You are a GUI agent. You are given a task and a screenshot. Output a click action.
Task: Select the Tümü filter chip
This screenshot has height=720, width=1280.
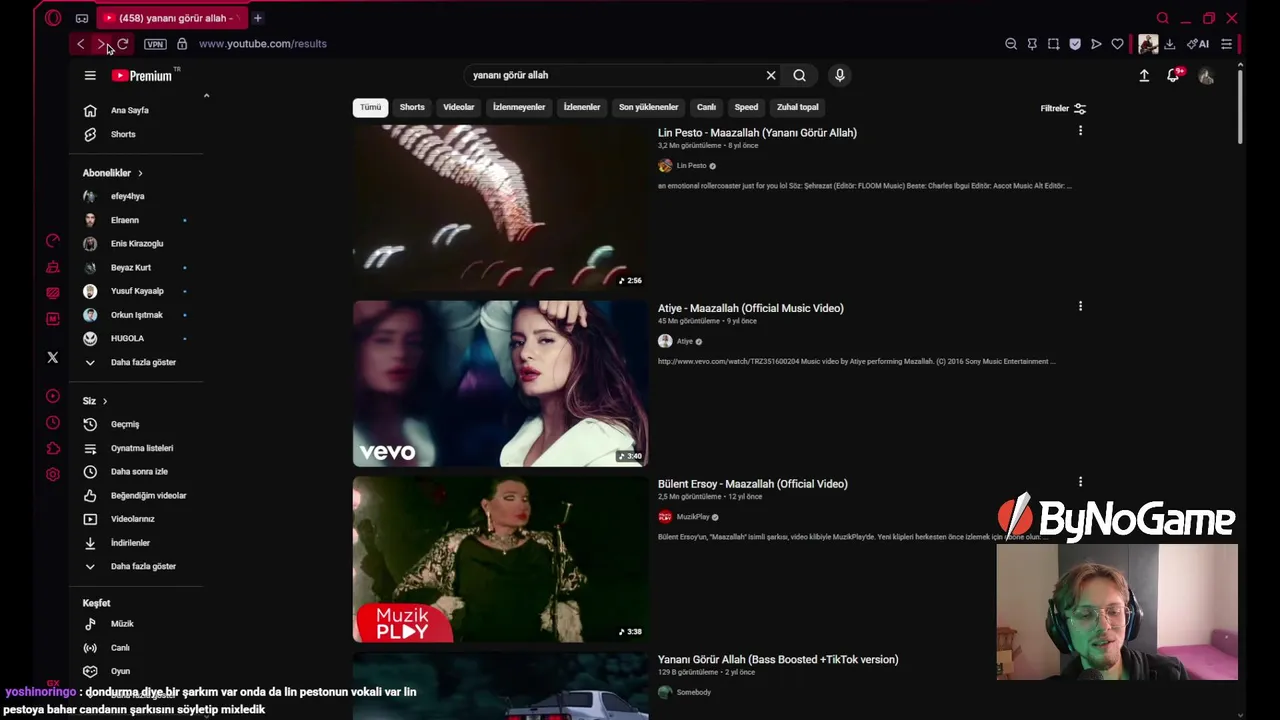point(371,107)
